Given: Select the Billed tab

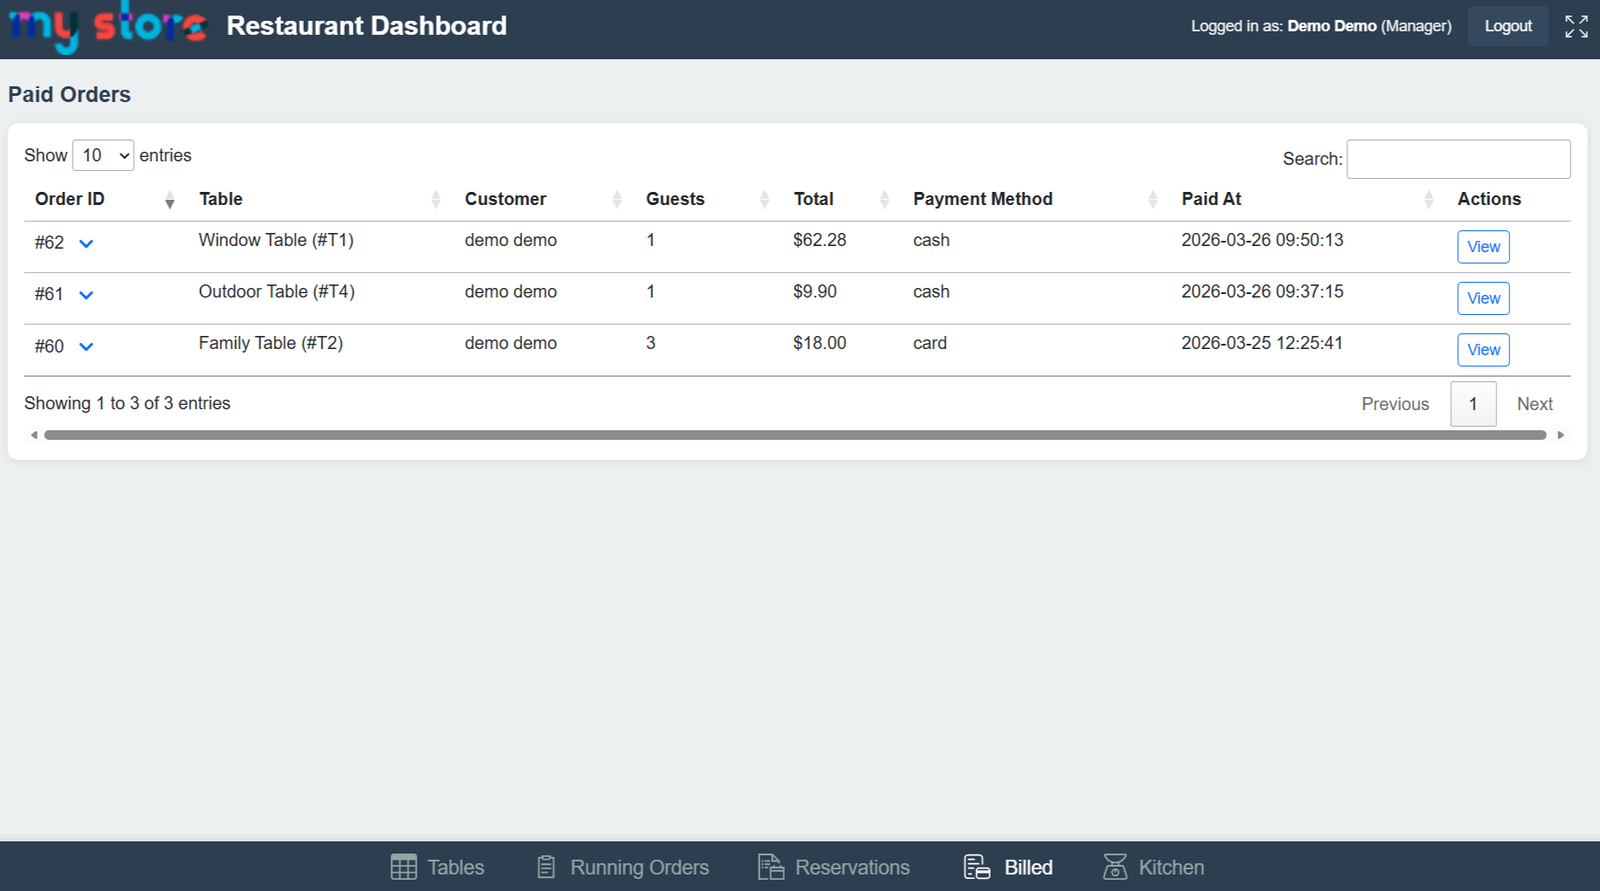Looking at the screenshot, I should point(1008,867).
